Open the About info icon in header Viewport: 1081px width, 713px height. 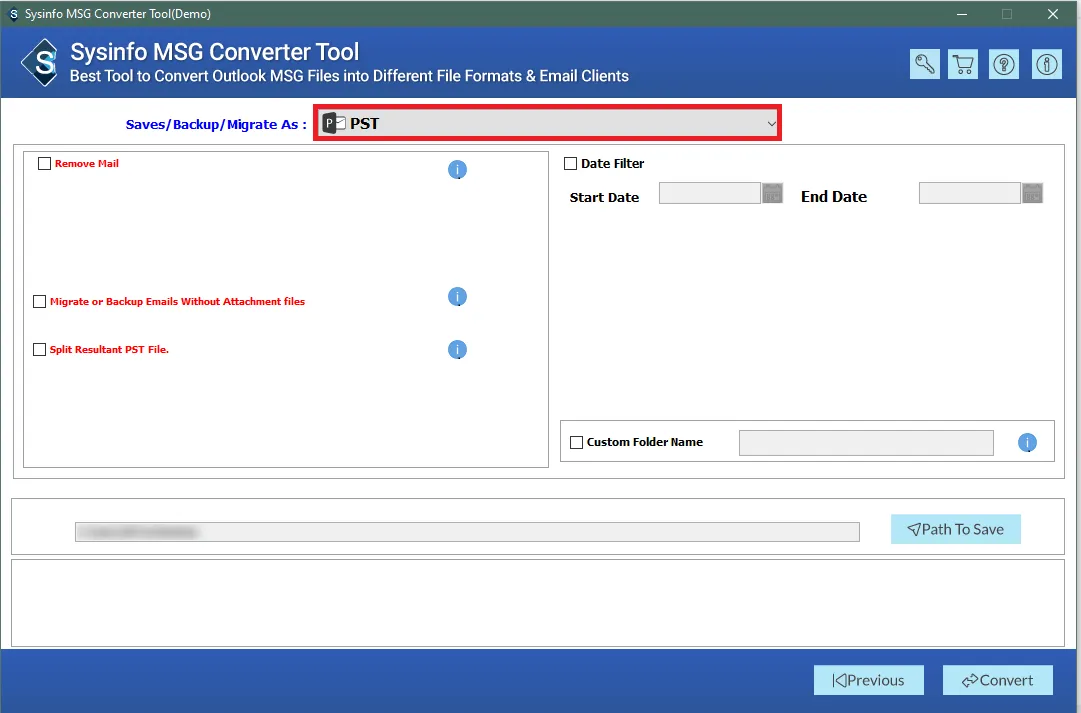[x=1047, y=64]
